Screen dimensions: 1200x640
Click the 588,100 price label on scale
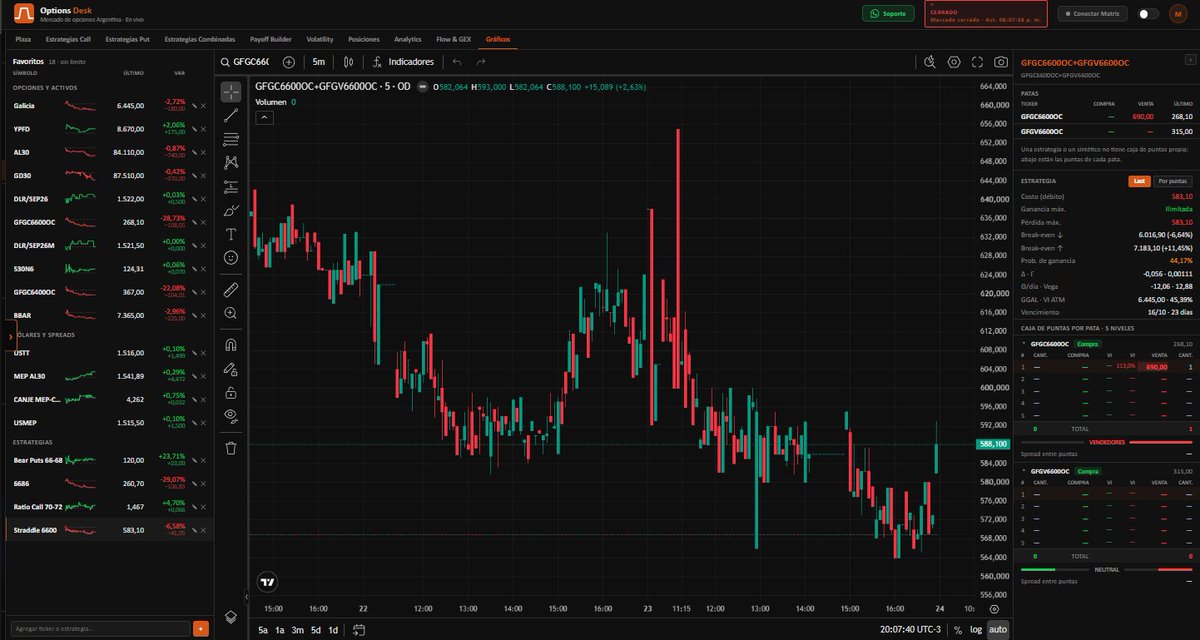(x=993, y=444)
